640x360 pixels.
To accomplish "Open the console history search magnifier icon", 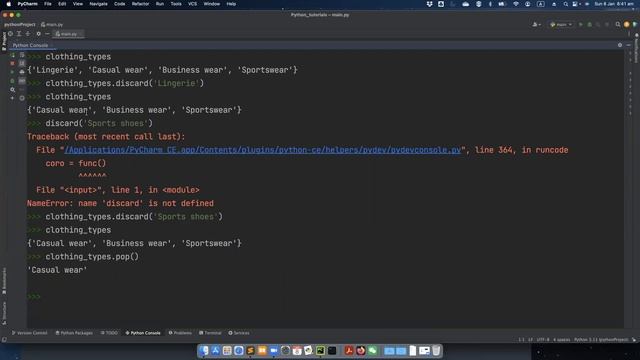I will pyautogui.click(x=12, y=89).
